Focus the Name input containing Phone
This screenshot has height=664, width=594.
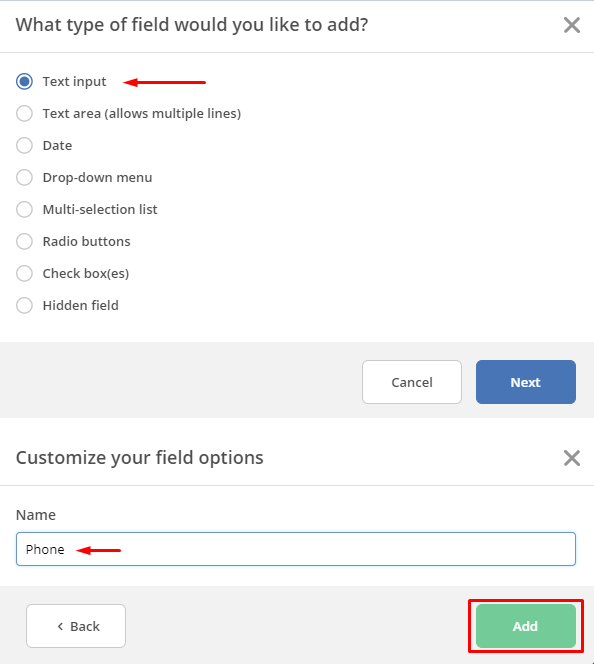click(296, 549)
